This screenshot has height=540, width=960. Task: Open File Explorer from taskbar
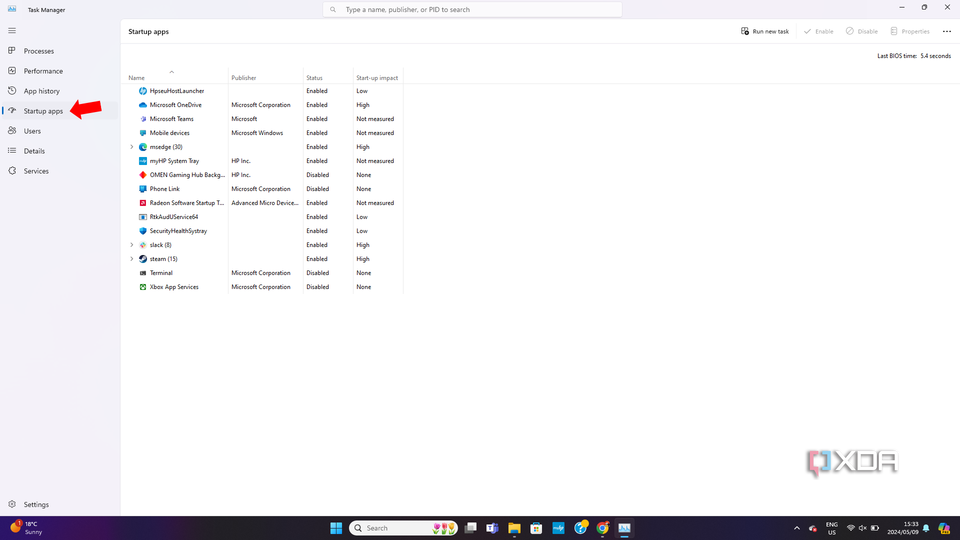coord(514,528)
